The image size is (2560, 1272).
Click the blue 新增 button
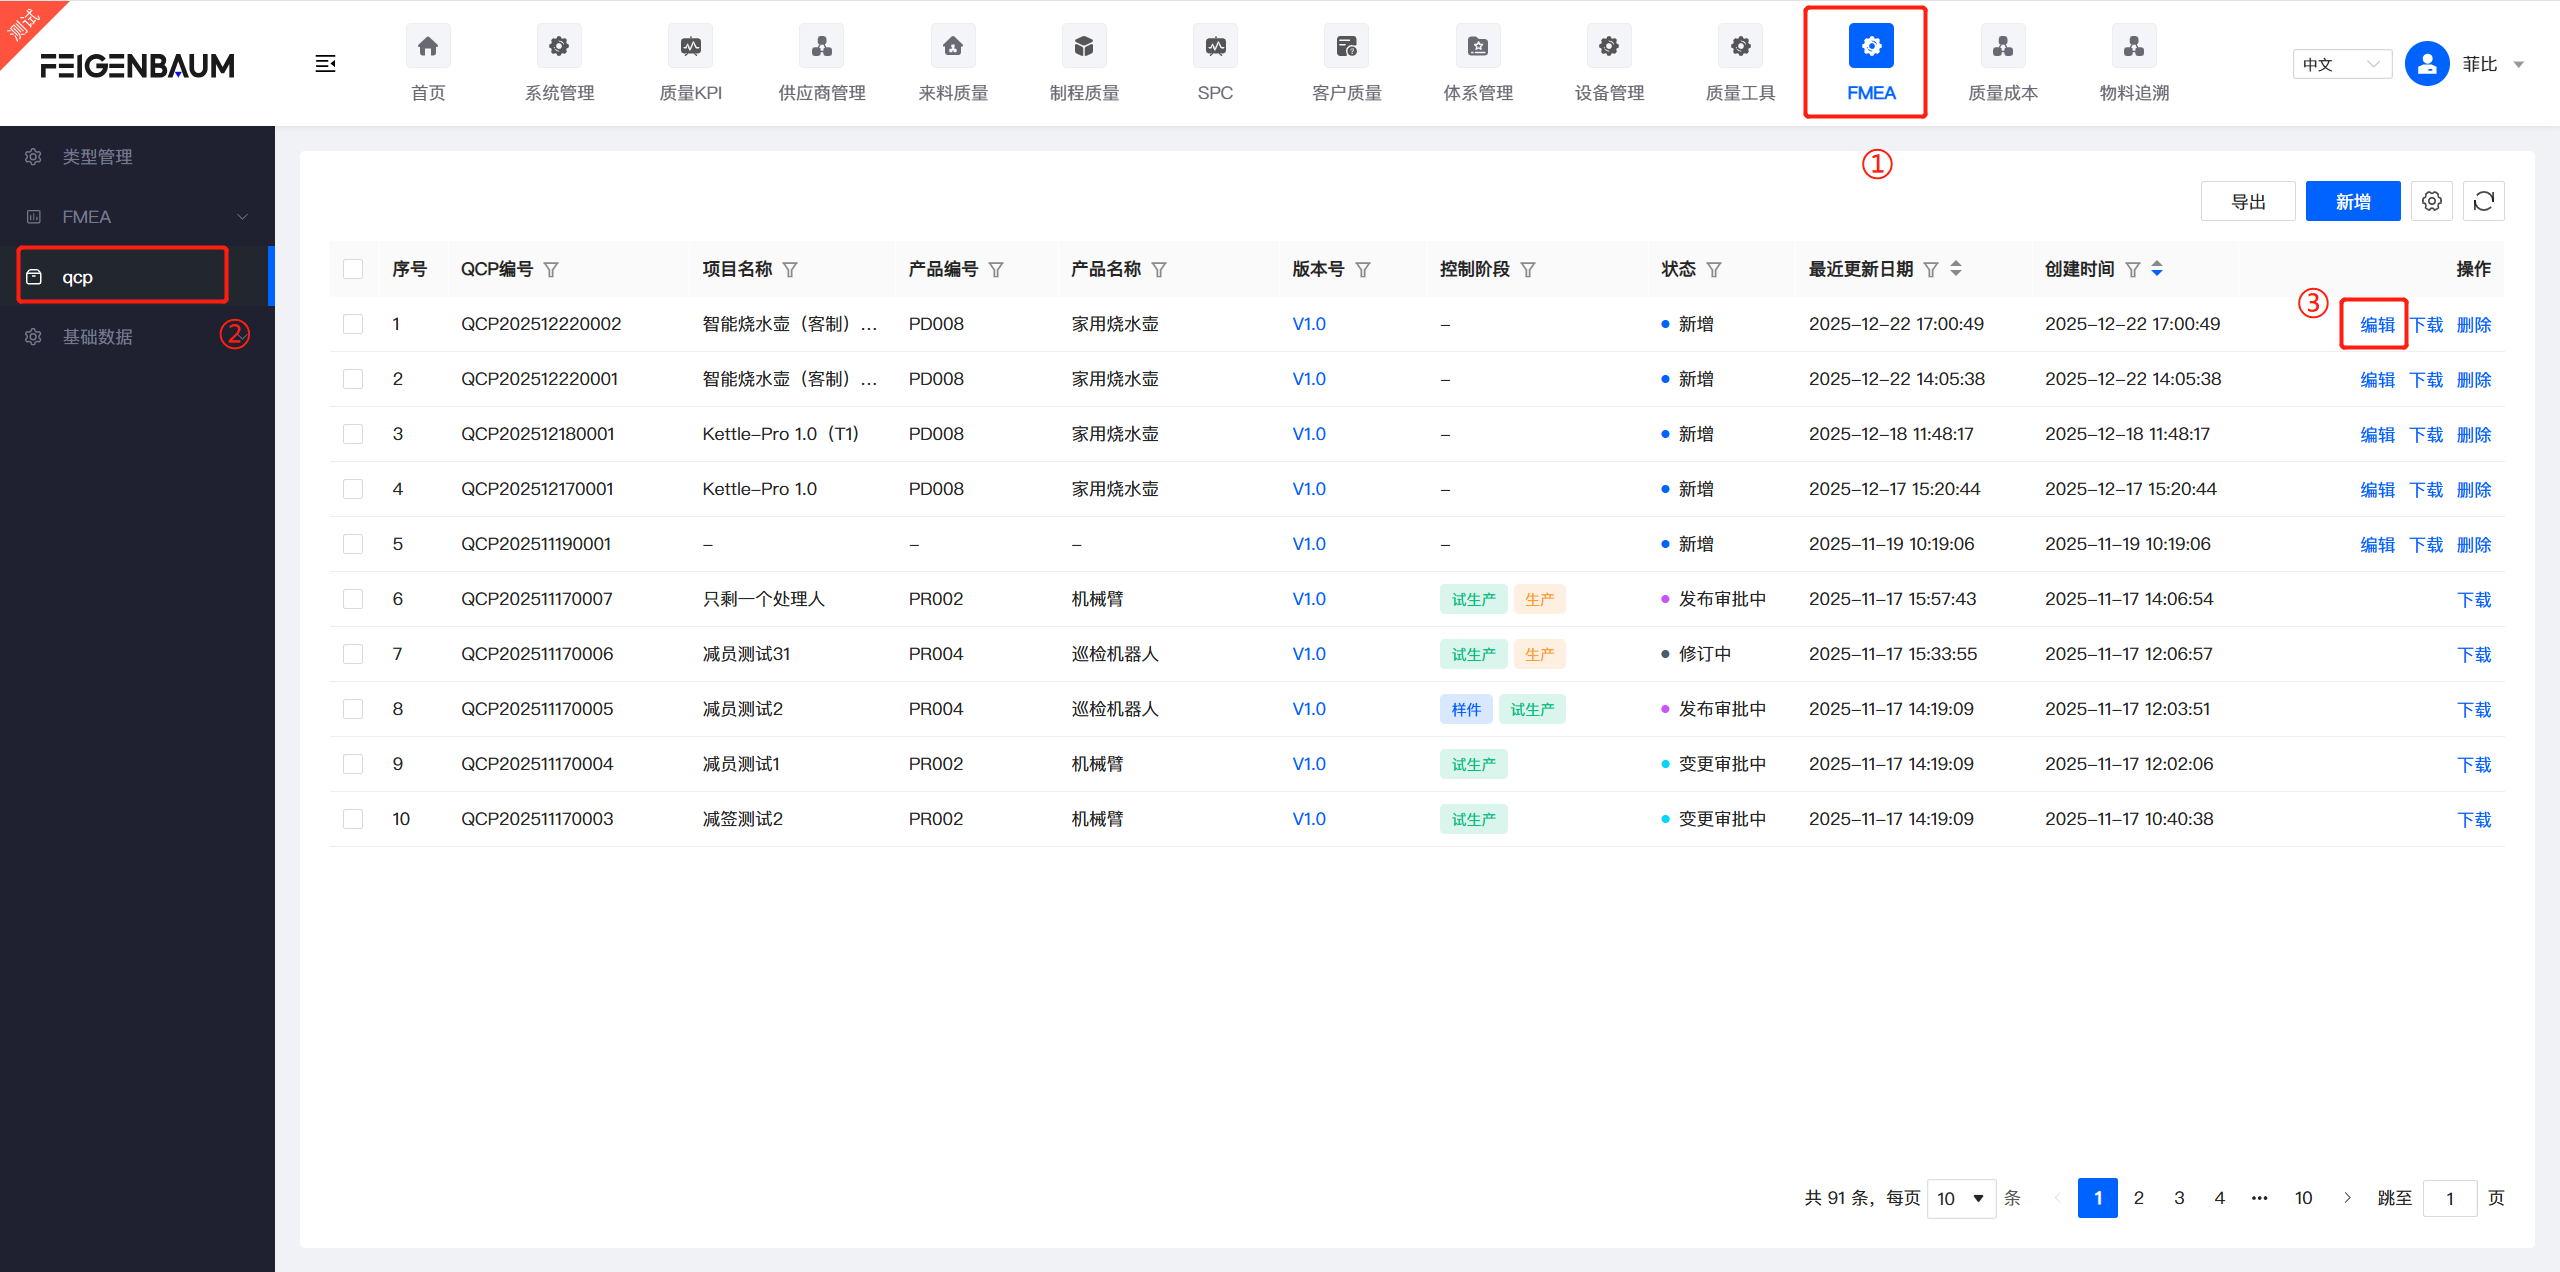pyautogui.click(x=2352, y=201)
